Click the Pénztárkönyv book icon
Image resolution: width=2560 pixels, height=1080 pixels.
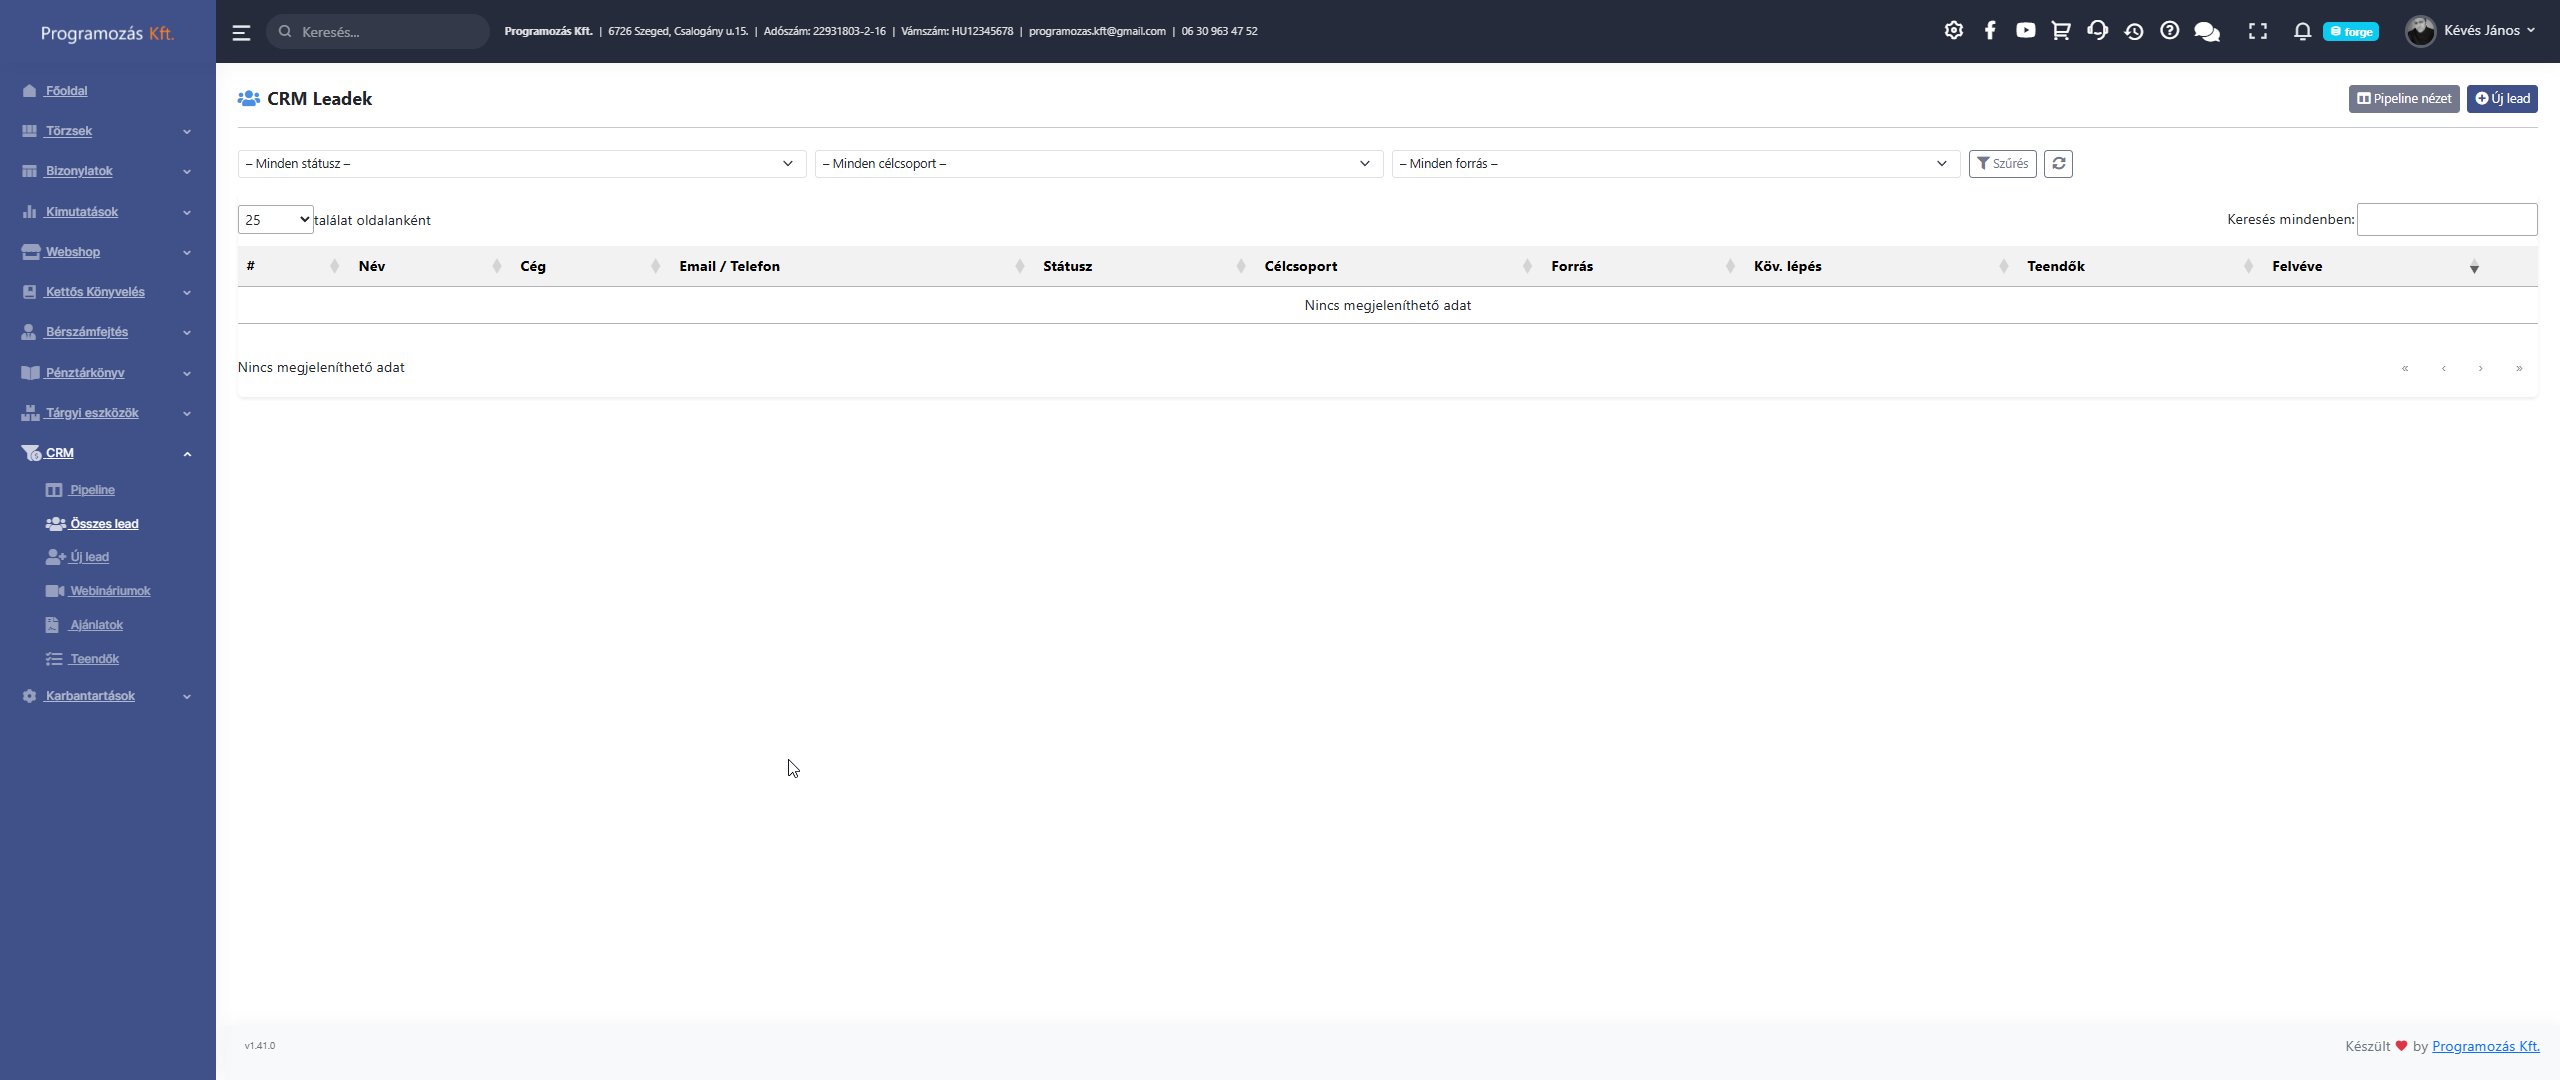tap(30, 373)
